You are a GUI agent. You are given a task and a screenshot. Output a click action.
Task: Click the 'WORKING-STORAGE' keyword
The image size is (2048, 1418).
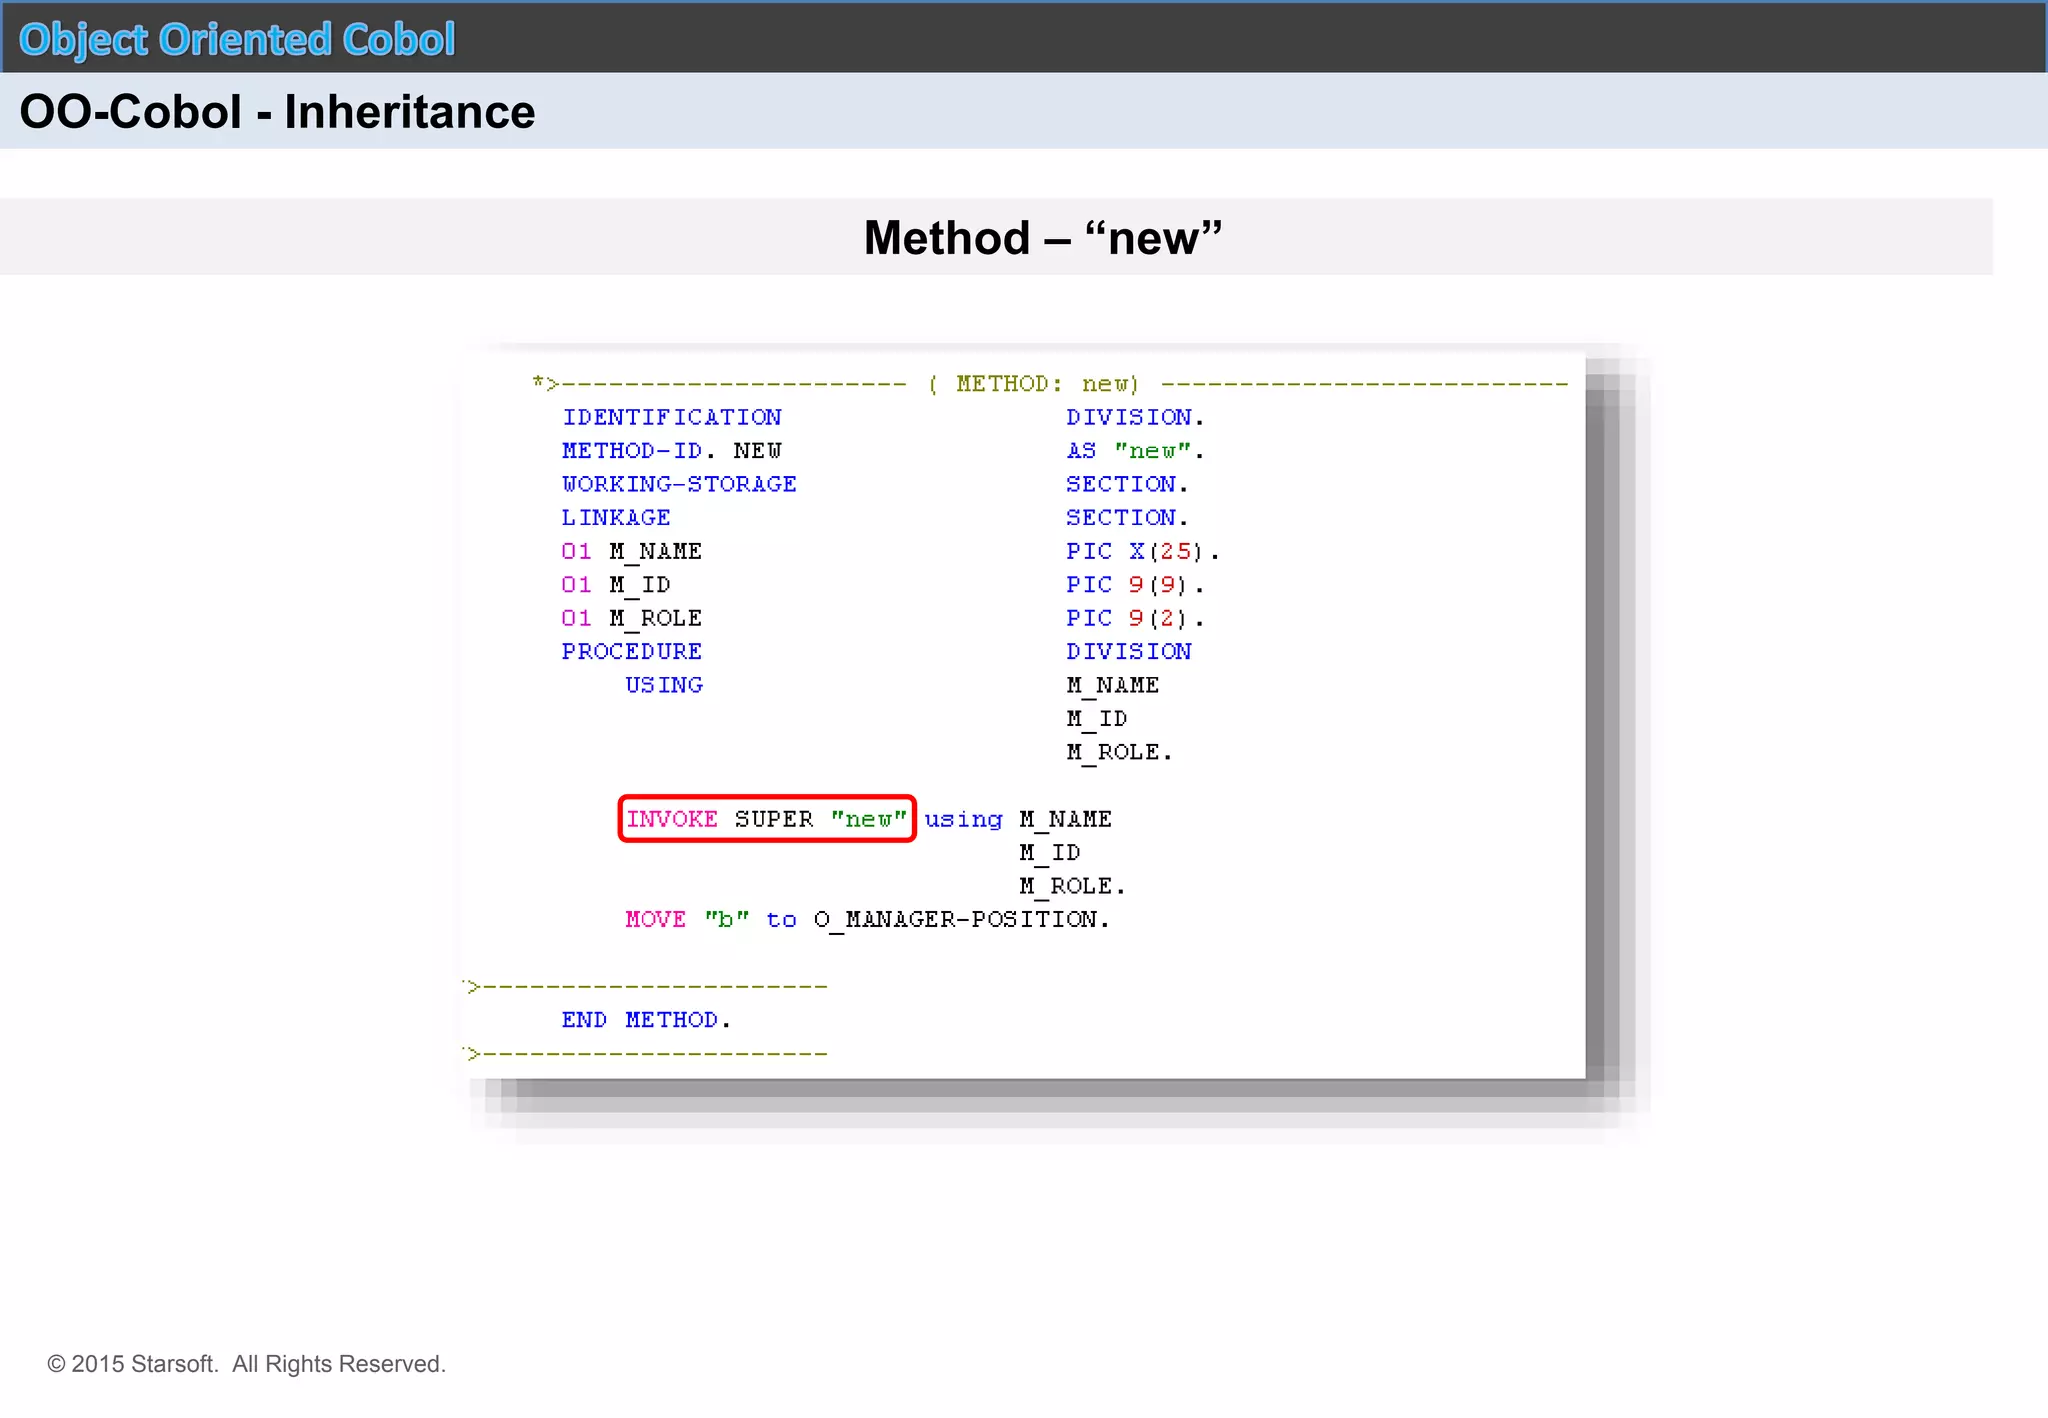679,484
